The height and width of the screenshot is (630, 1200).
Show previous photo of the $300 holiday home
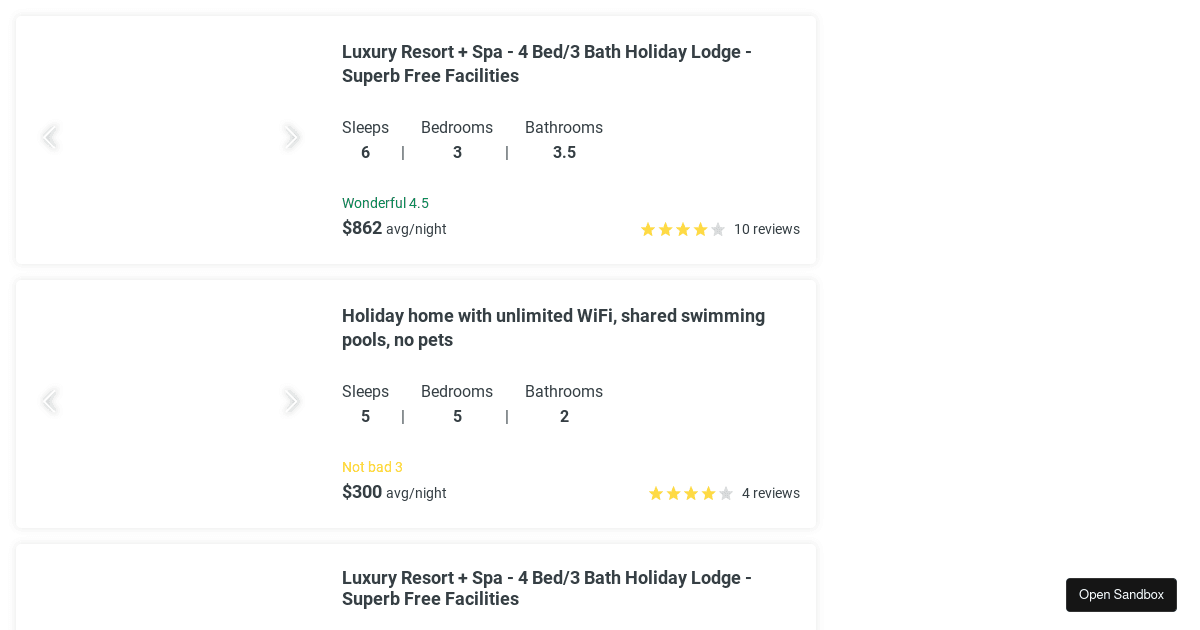(x=49, y=401)
